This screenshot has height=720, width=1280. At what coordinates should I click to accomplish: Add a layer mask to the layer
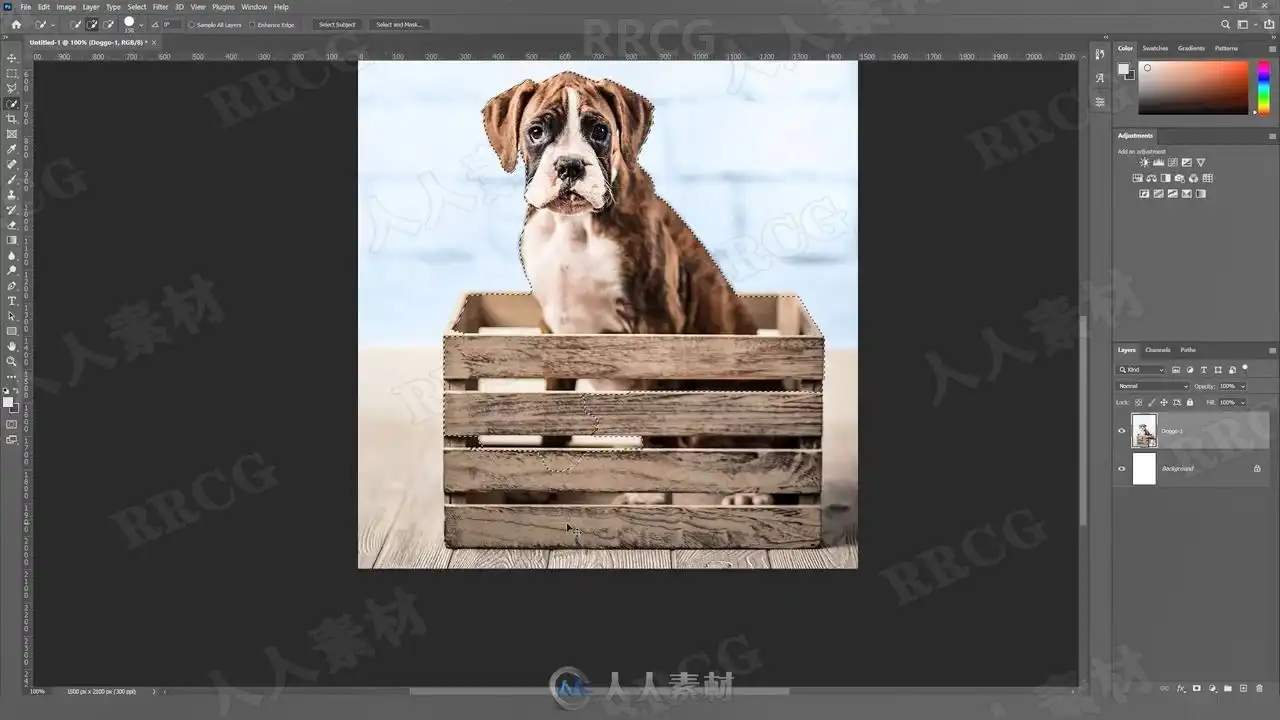[x=1197, y=688]
